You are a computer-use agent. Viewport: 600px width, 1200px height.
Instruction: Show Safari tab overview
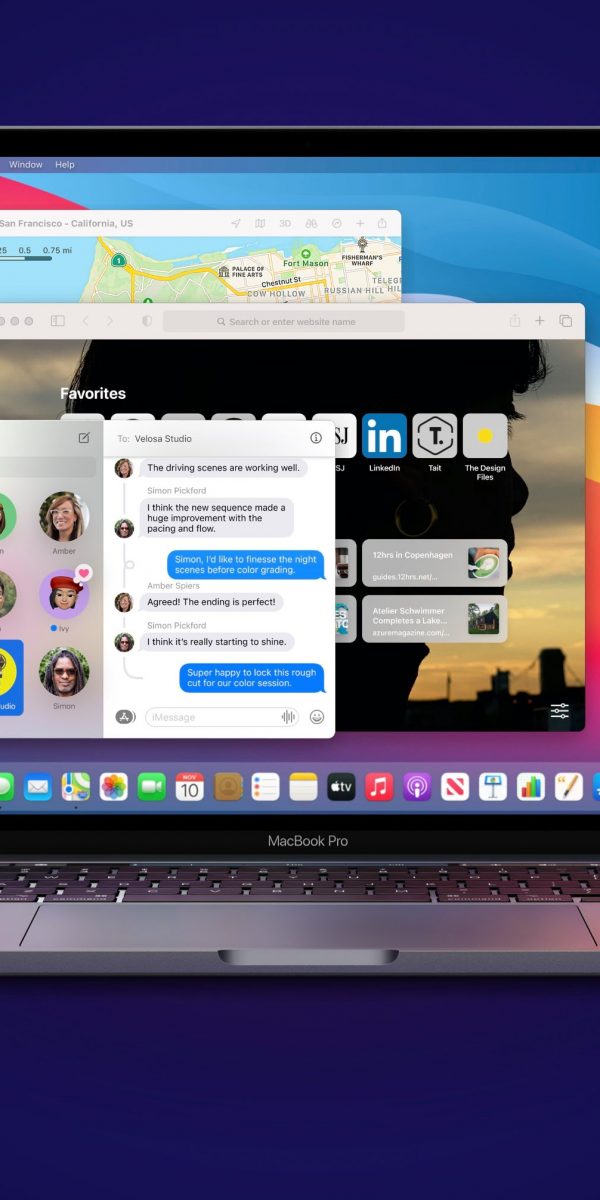tap(566, 321)
